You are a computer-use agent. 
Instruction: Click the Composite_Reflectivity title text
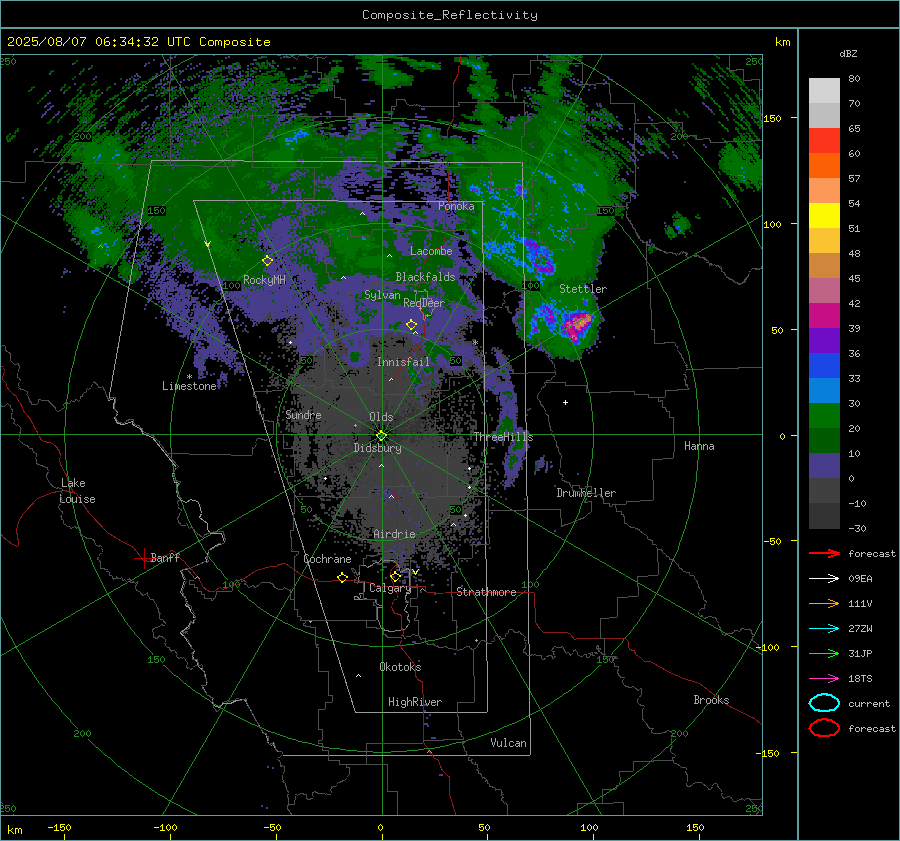(450, 15)
